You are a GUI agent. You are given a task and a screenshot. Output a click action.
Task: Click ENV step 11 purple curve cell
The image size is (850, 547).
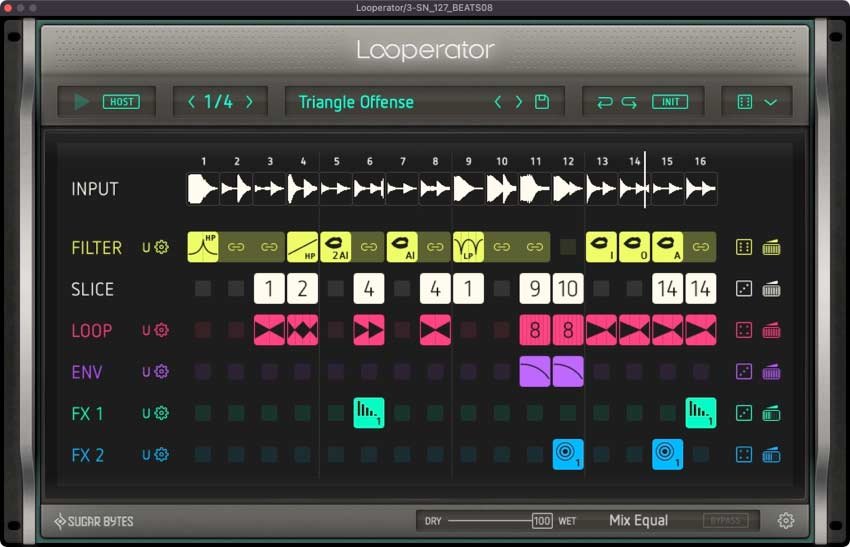tap(535, 372)
